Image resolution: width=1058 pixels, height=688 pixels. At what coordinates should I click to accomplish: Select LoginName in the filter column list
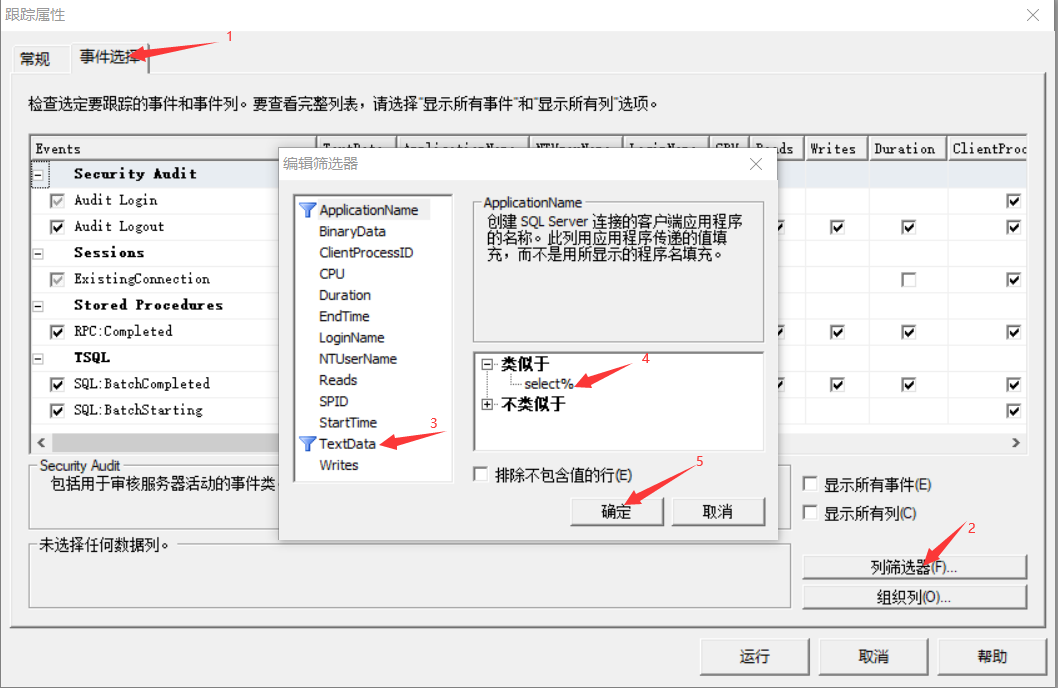click(x=352, y=338)
